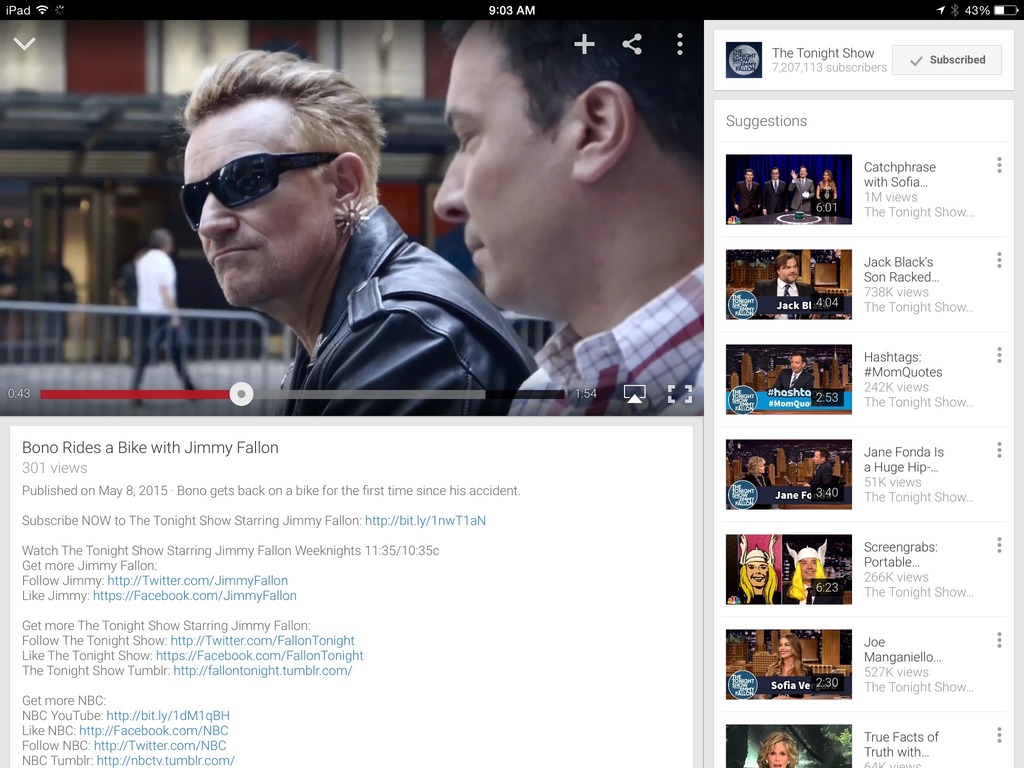Tap the video title Bono Rides a Bike

[150, 447]
